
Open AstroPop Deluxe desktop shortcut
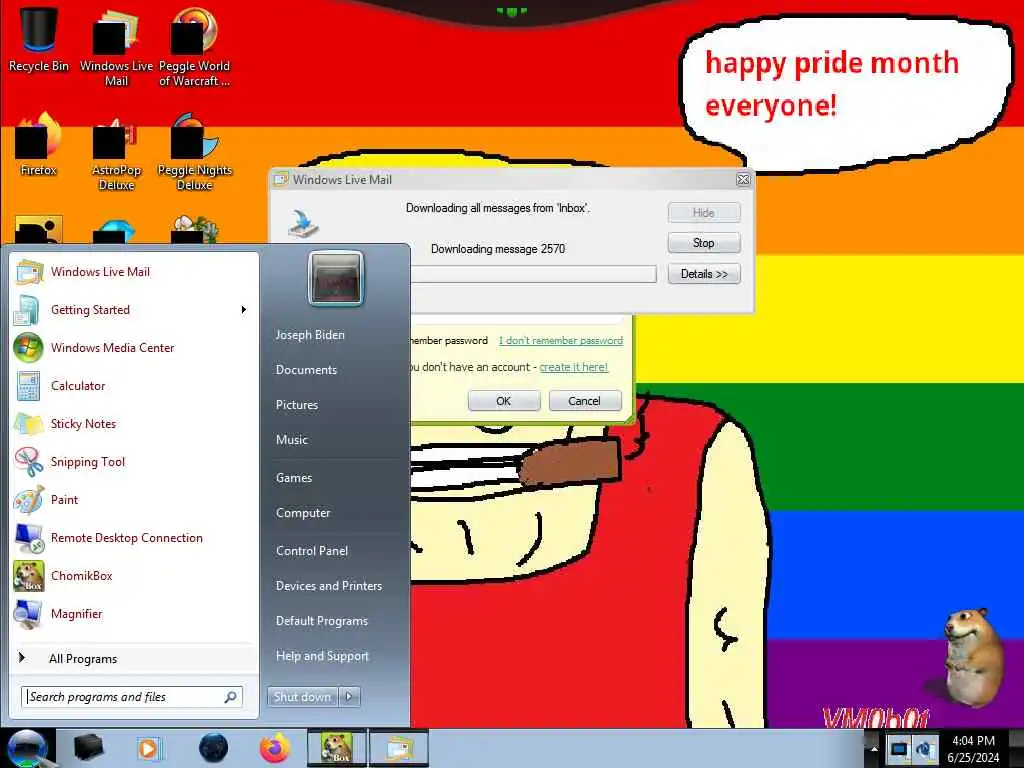[x=116, y=152]
